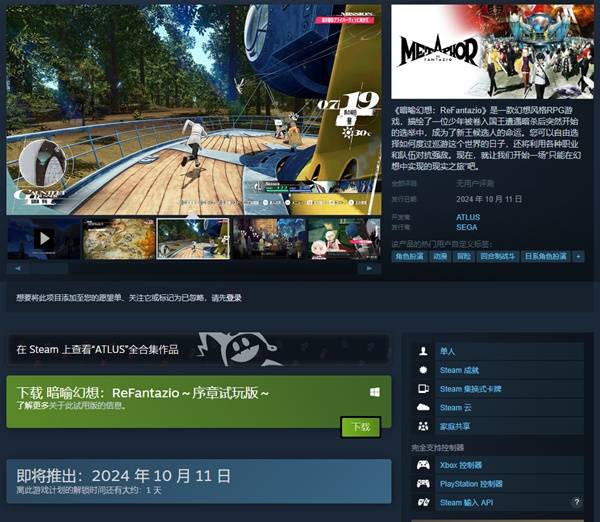Select the ship deck screenshot thumbnail
Viewport: 600px width, 522px height.
(x=193, y=238)
